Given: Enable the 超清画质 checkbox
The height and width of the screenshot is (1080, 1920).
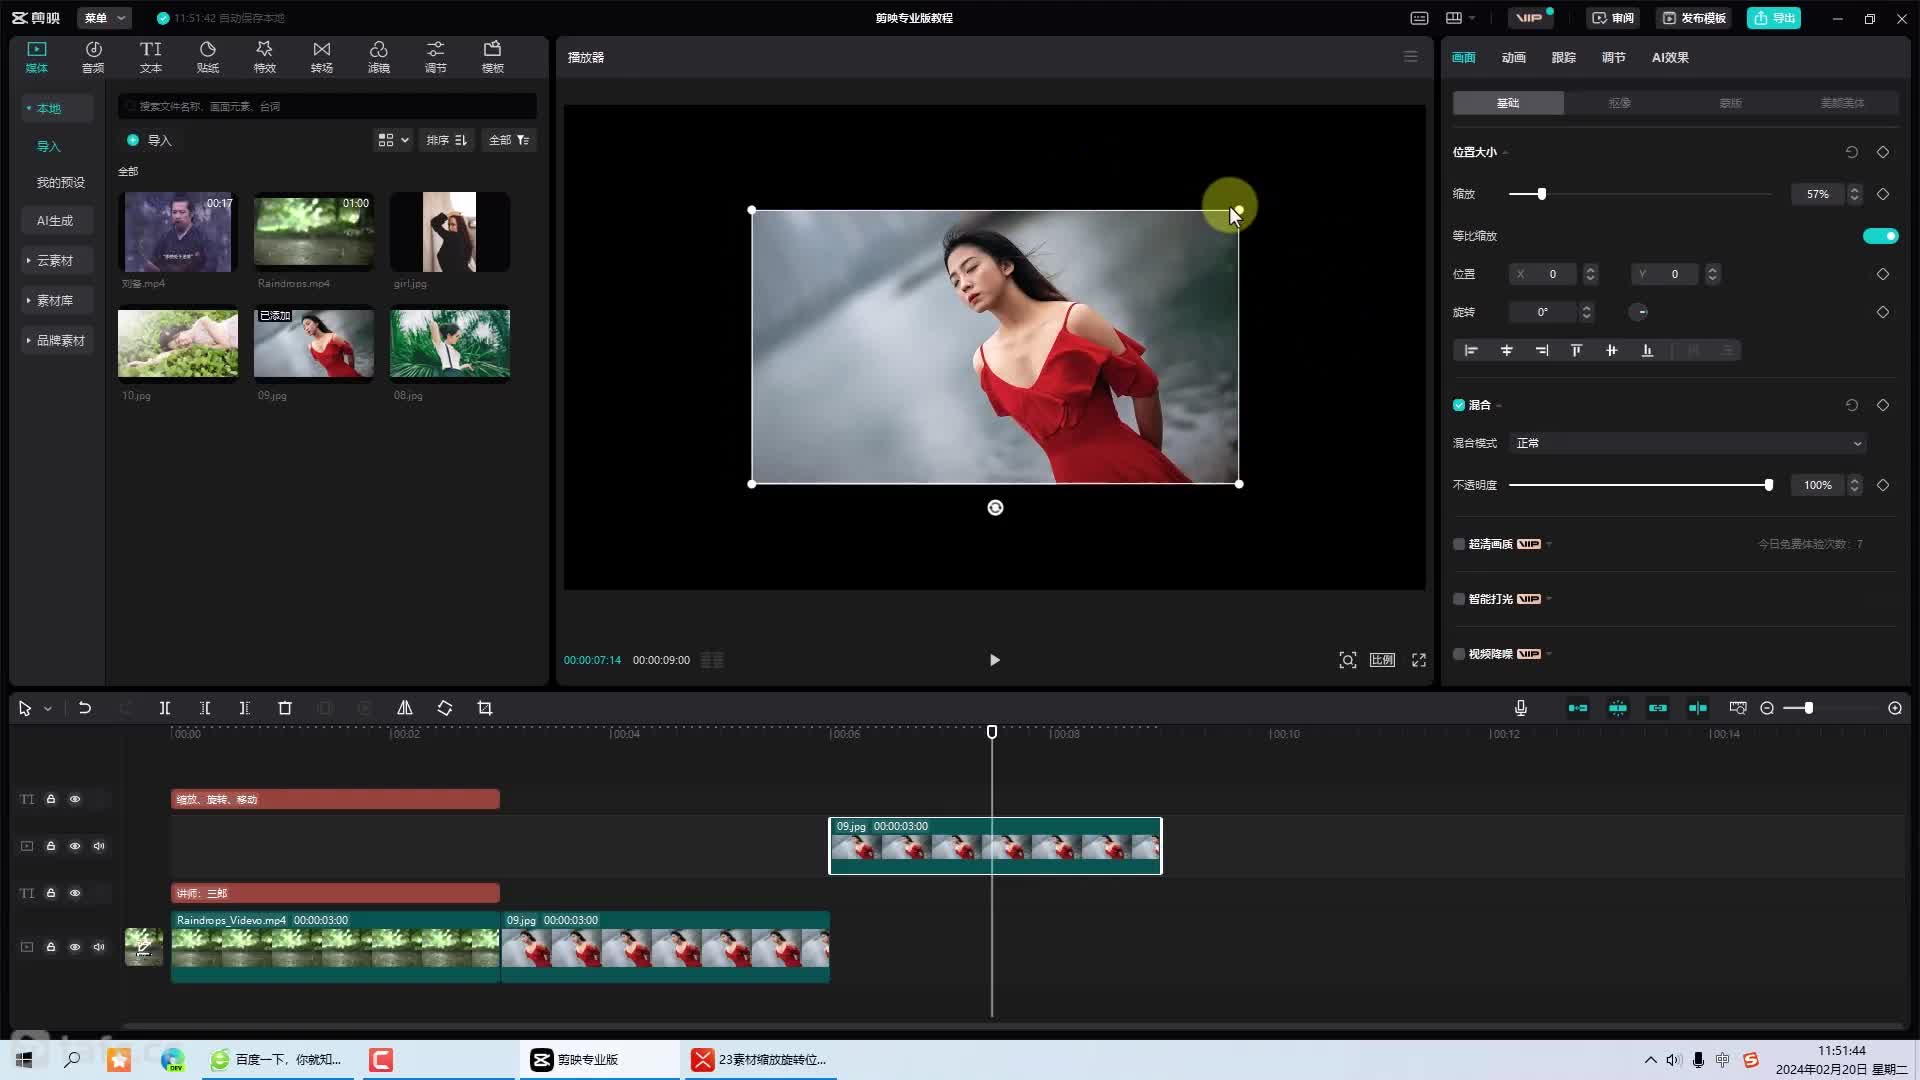Looking at the screenshot, I should click(1459, 544).
